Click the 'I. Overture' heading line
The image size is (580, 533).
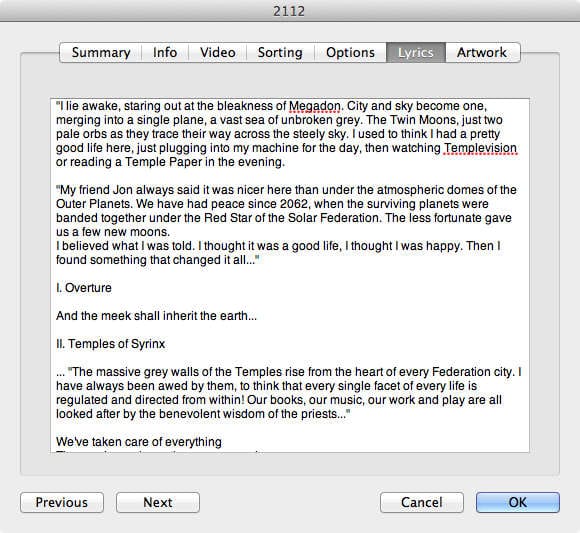pos(84,288)
